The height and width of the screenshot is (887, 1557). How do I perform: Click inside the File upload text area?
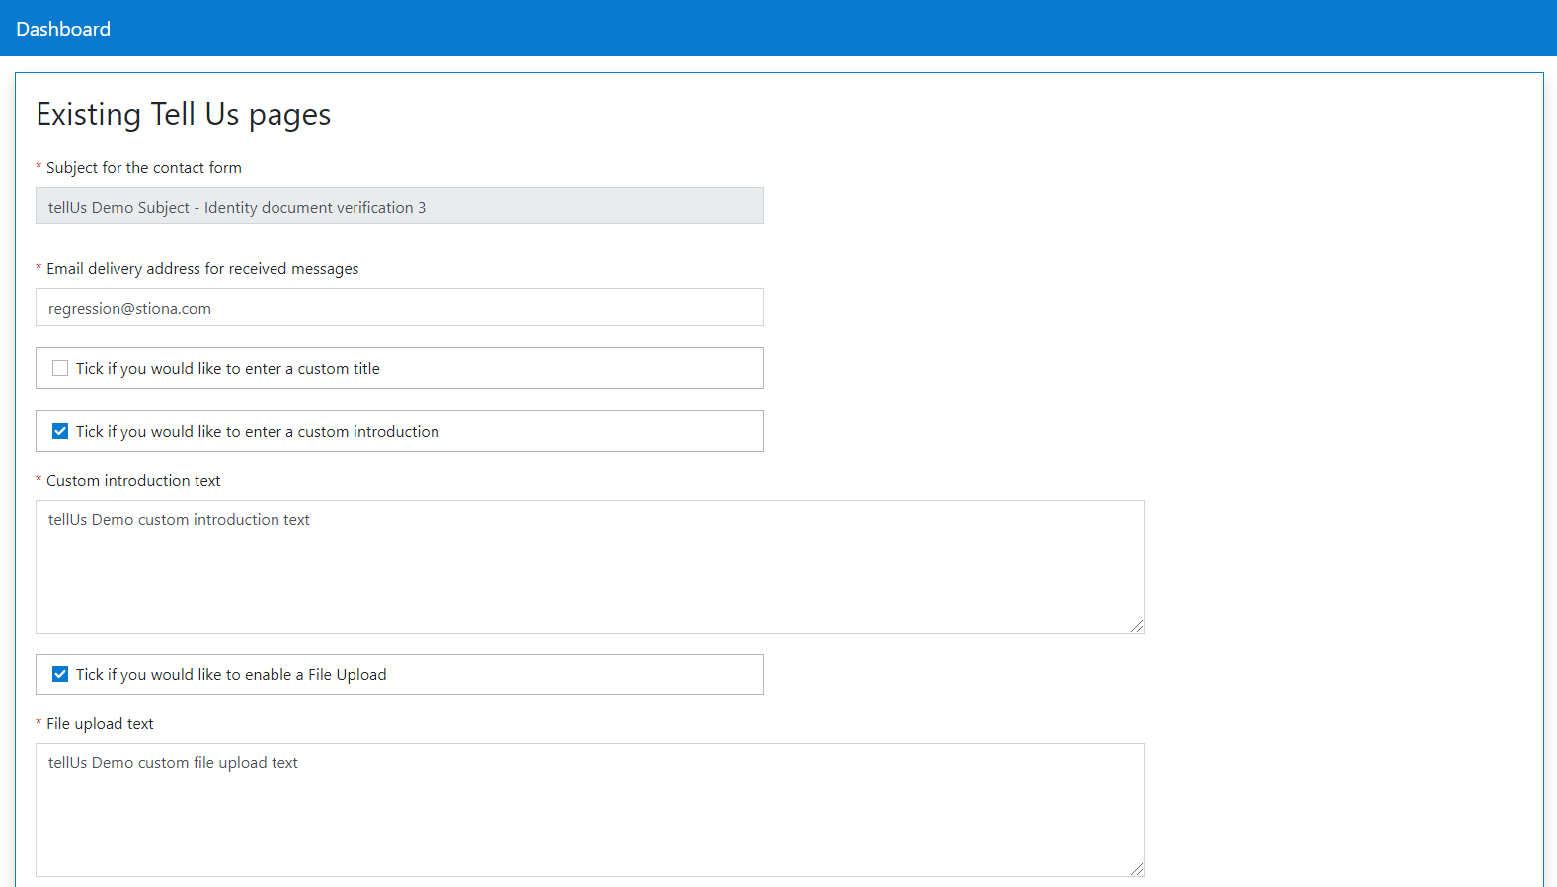point(590,810)
